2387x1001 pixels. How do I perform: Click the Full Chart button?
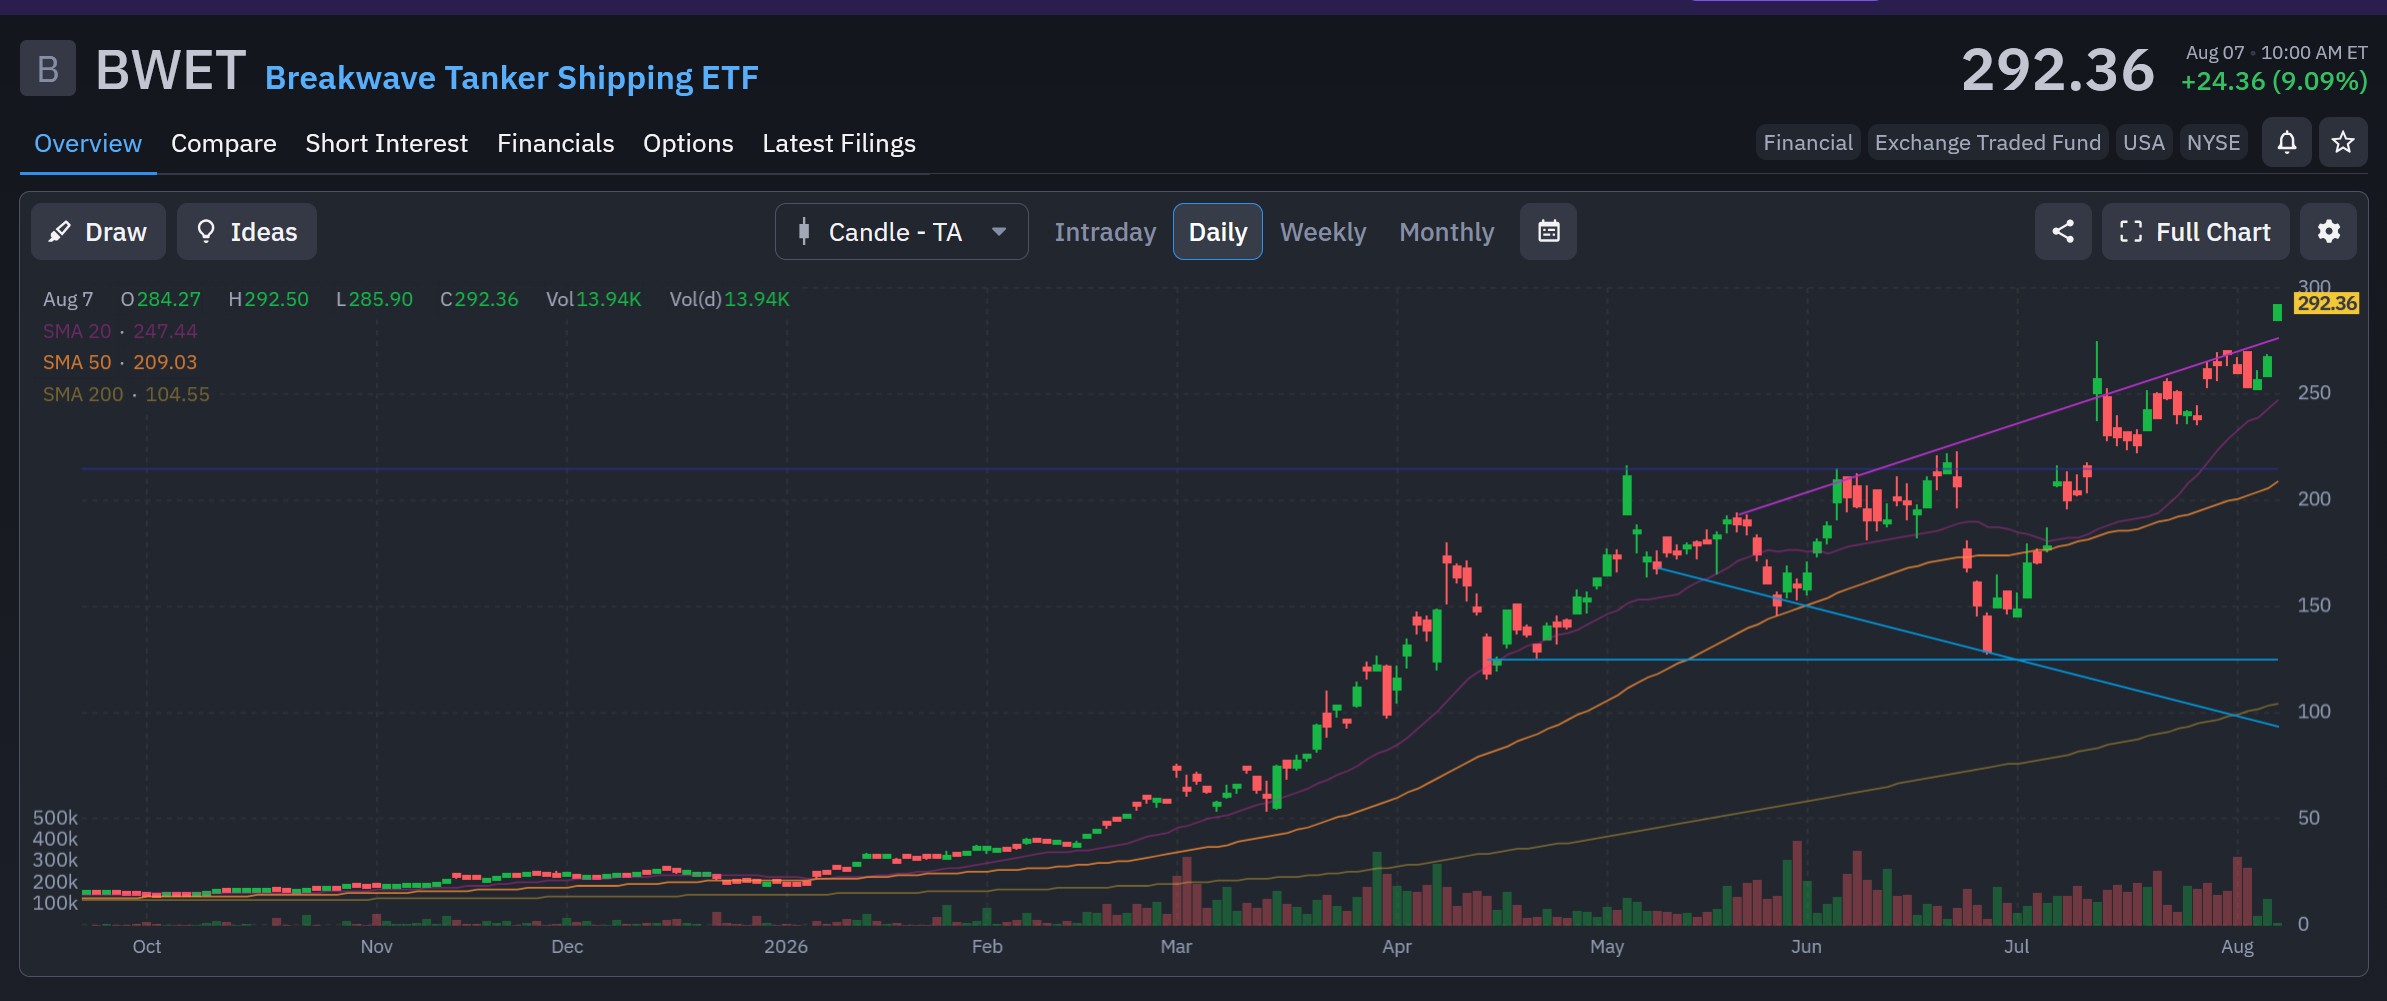point(2194,232)
